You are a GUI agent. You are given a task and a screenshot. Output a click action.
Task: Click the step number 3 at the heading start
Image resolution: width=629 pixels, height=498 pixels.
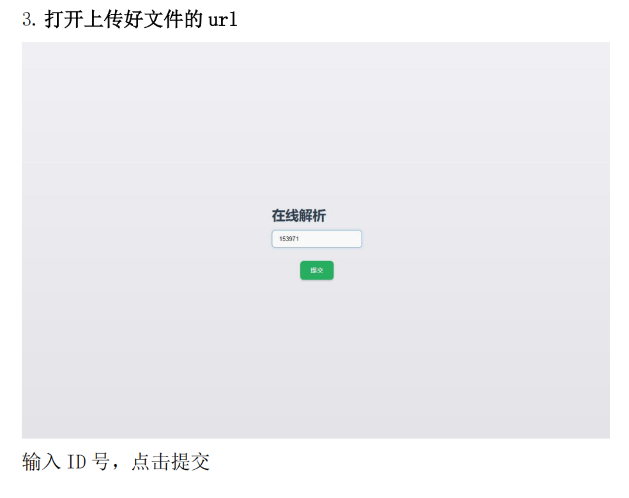28,20
